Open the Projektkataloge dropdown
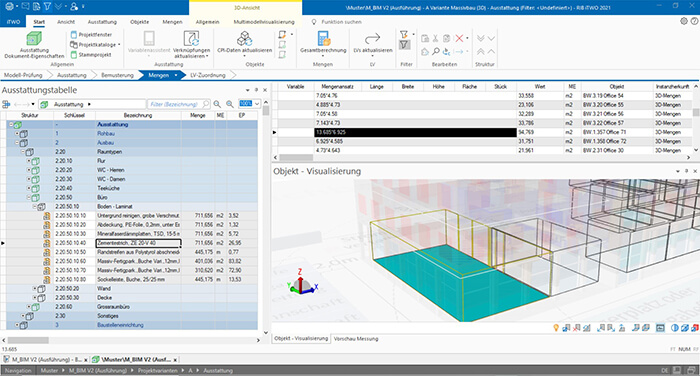The width and height of the screenshot is (700, 376). click(95, 45)
